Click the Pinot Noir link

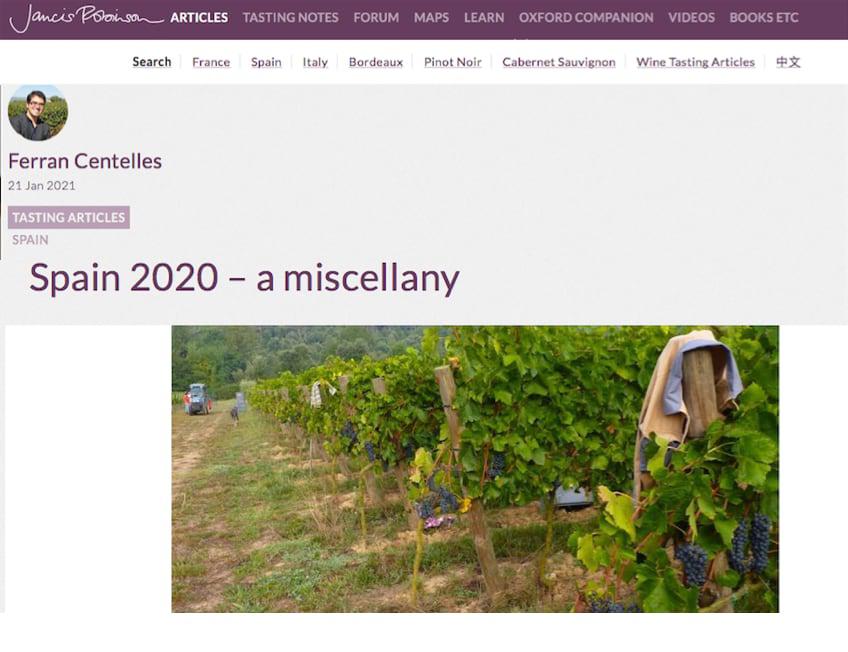pyautogui.click(x=453, y=62)
